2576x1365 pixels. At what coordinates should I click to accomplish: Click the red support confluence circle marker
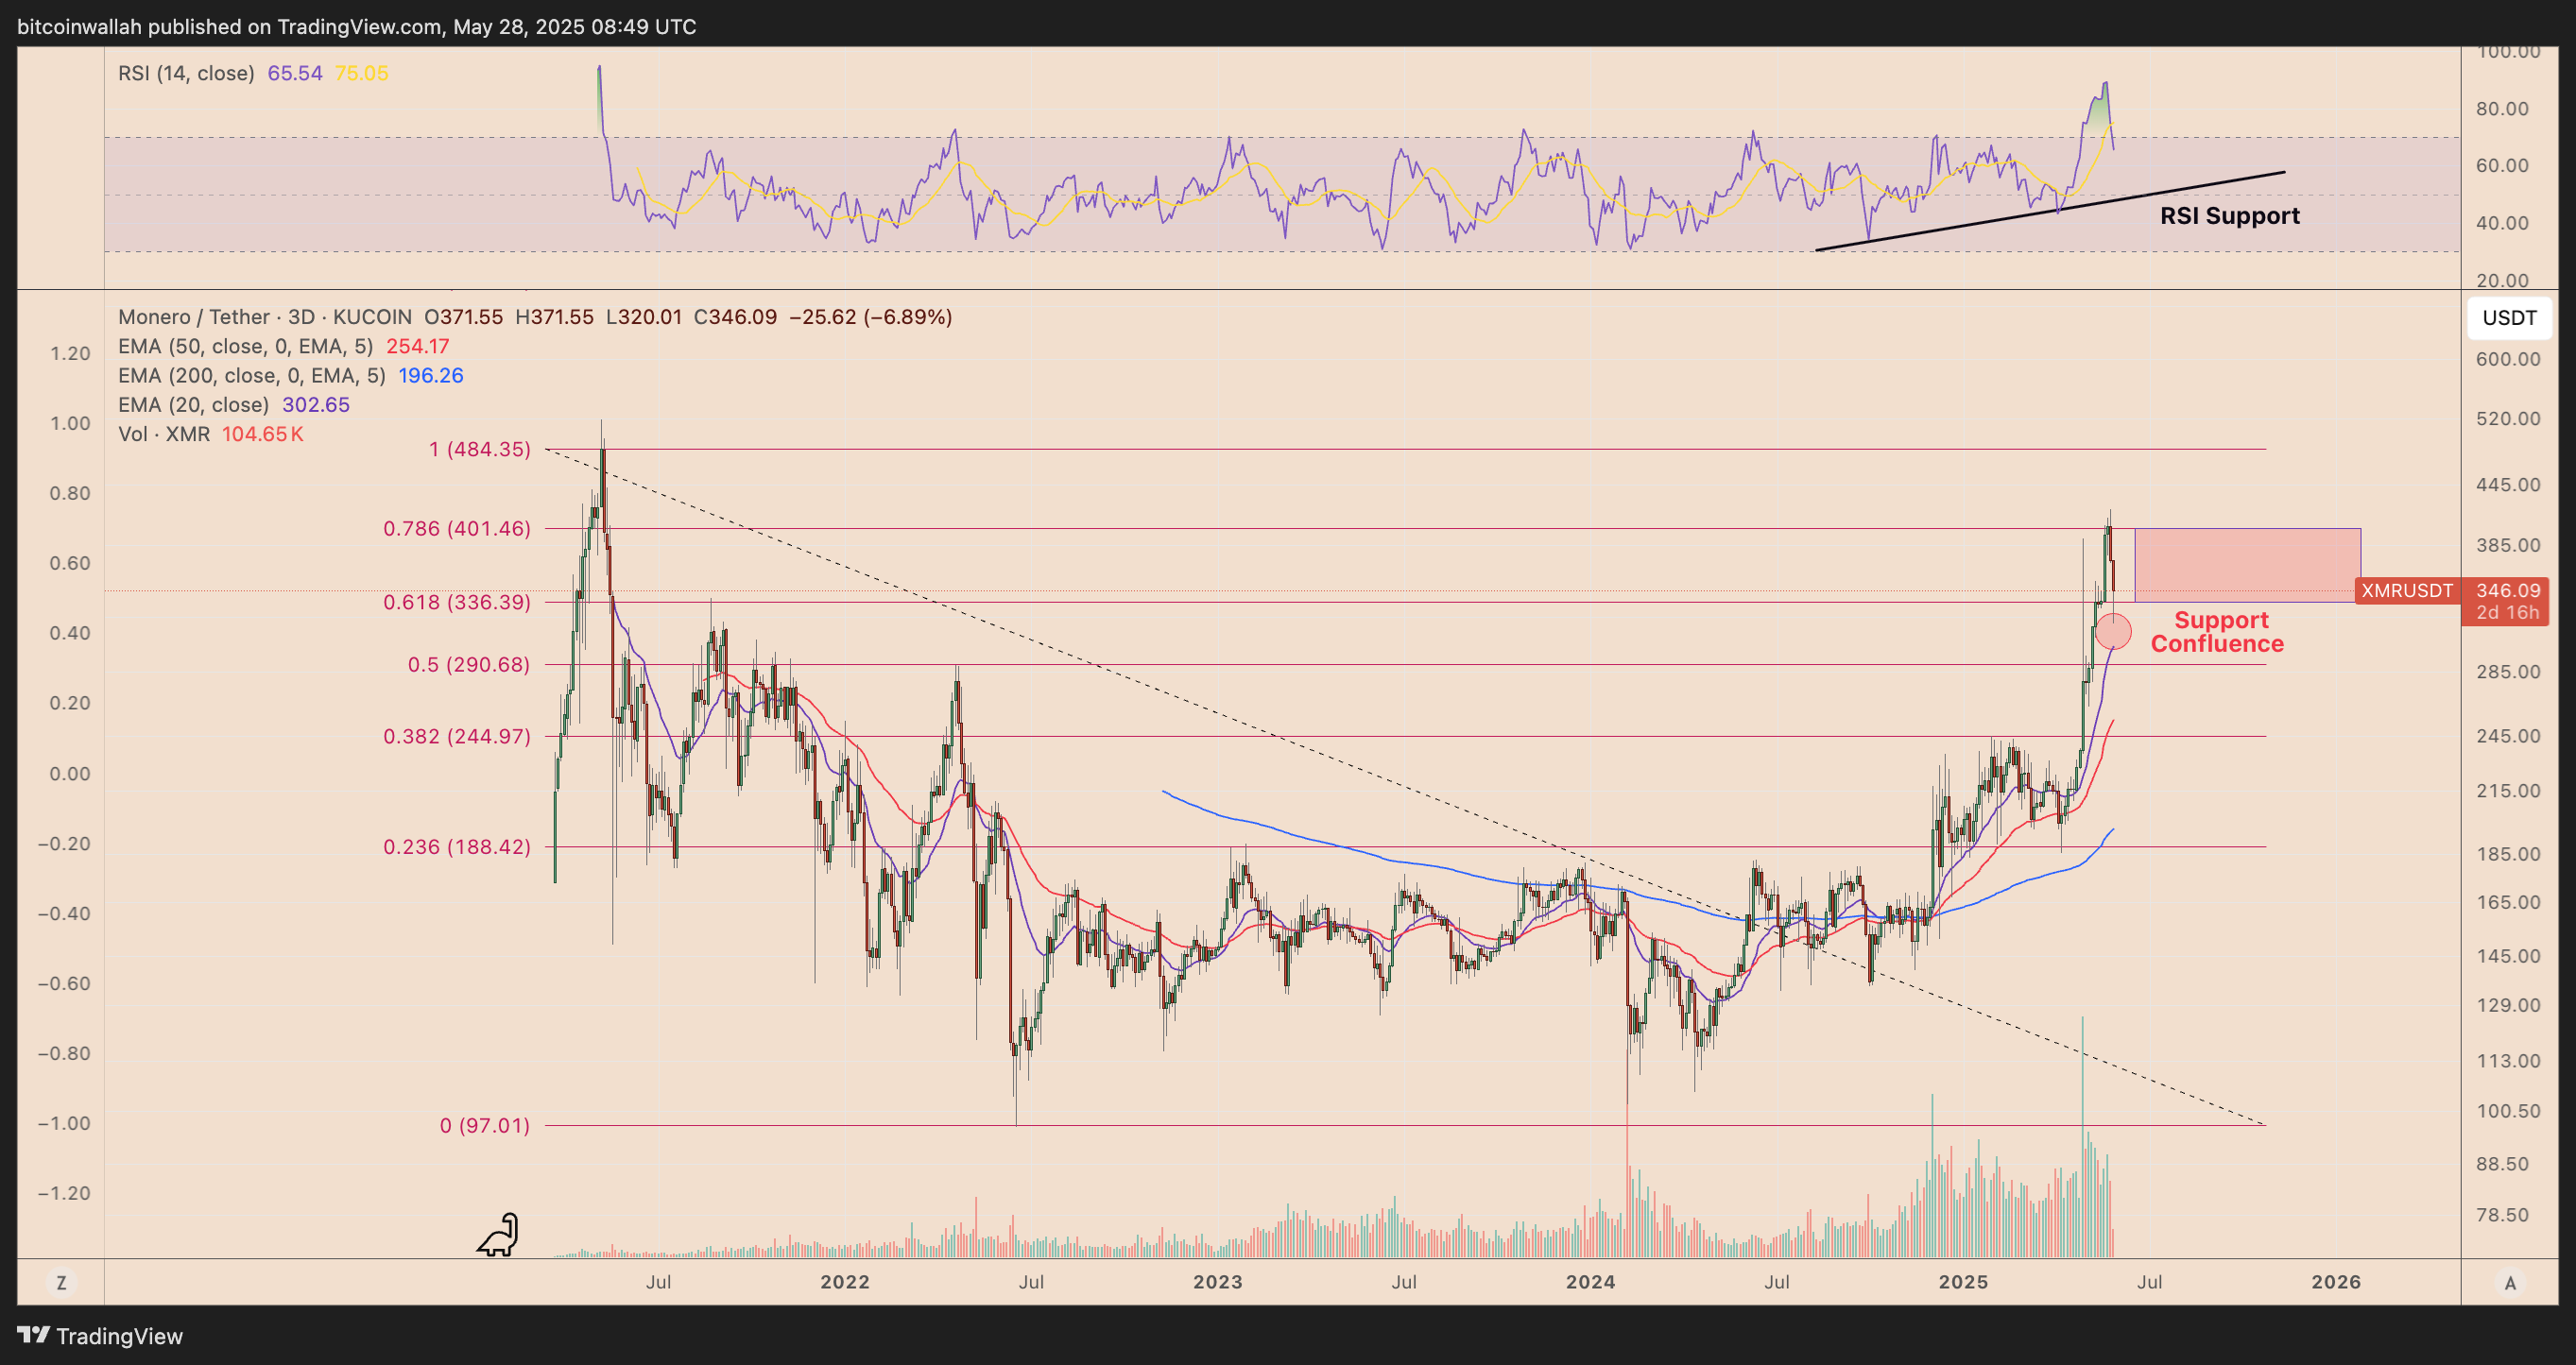(2113, 632)
